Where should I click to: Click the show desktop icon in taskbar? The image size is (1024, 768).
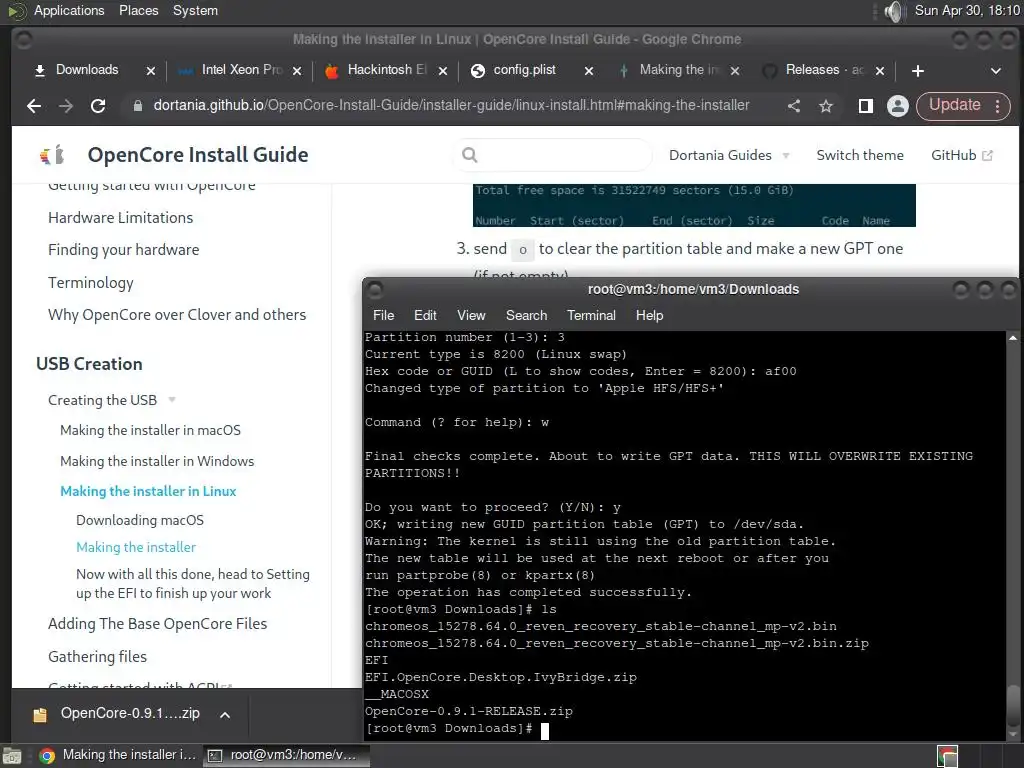[x=12, y=756]
